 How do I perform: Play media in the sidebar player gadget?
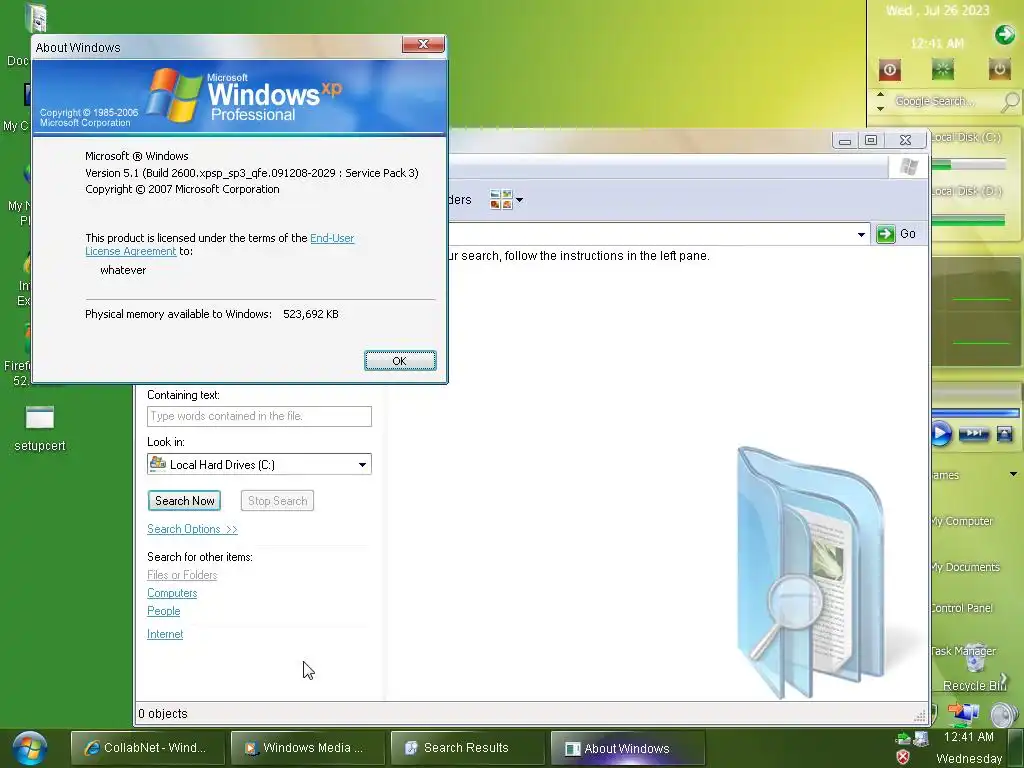point(940,434)
